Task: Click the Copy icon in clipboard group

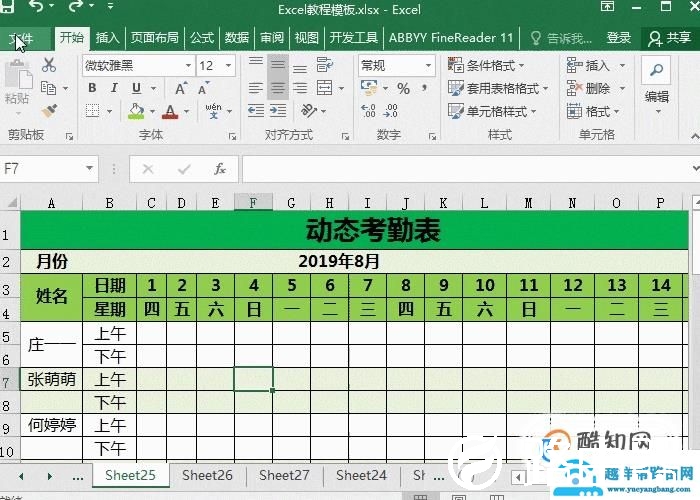Action: 48,88
